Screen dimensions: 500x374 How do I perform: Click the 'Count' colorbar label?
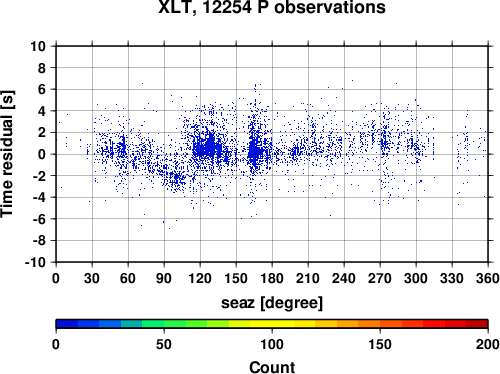tap(272, 367)
